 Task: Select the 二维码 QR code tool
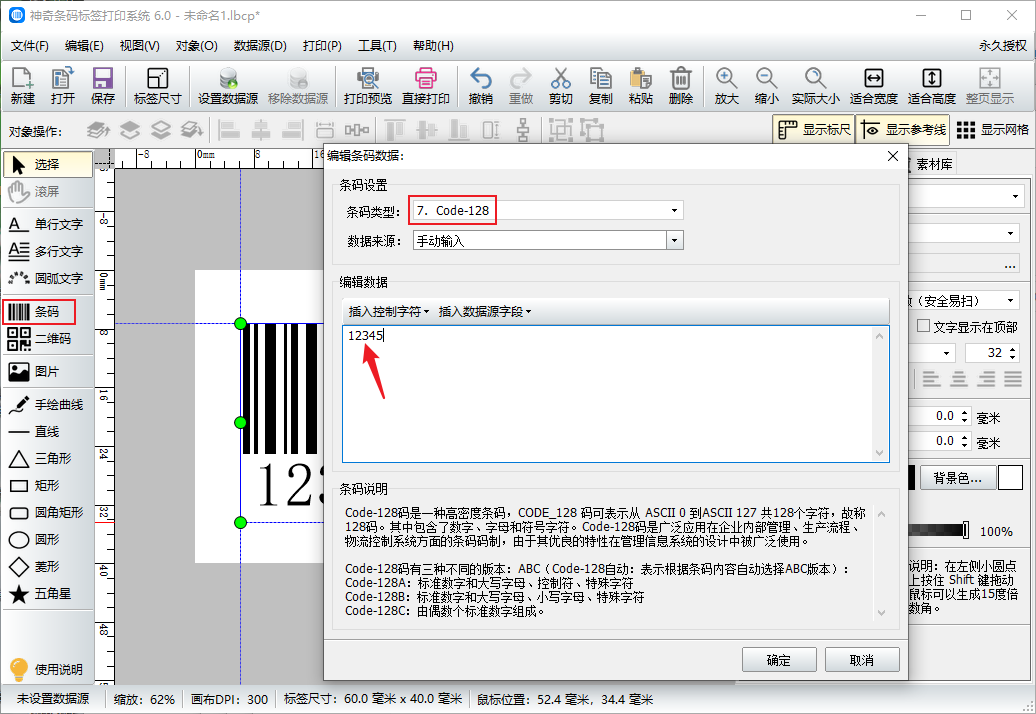tap(40, 339)
